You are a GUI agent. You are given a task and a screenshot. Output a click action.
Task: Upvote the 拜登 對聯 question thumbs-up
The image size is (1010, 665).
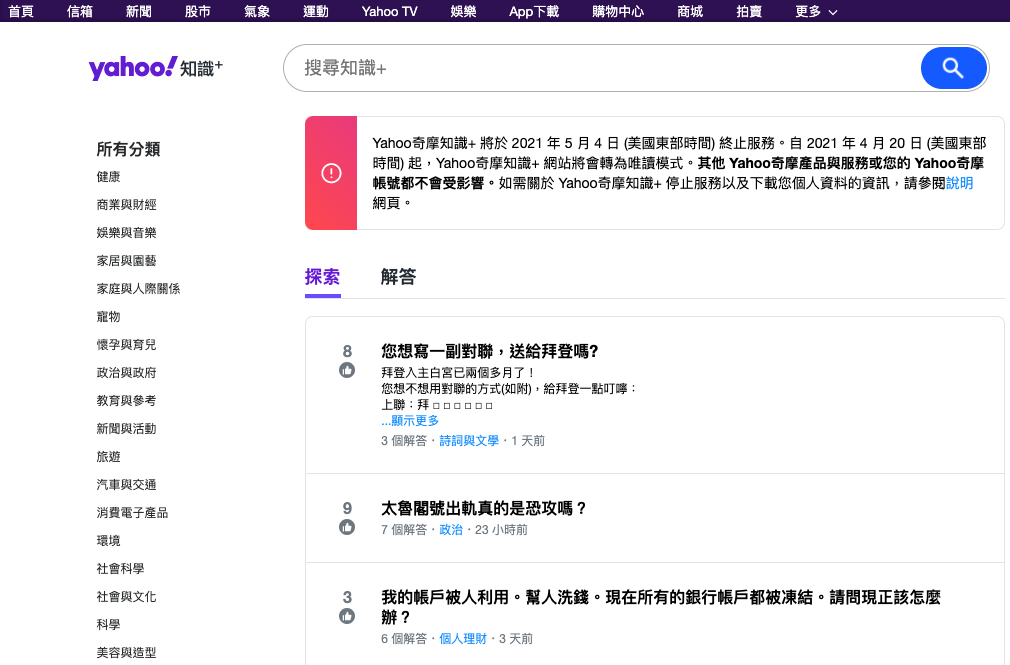click(x=347, y=370)
